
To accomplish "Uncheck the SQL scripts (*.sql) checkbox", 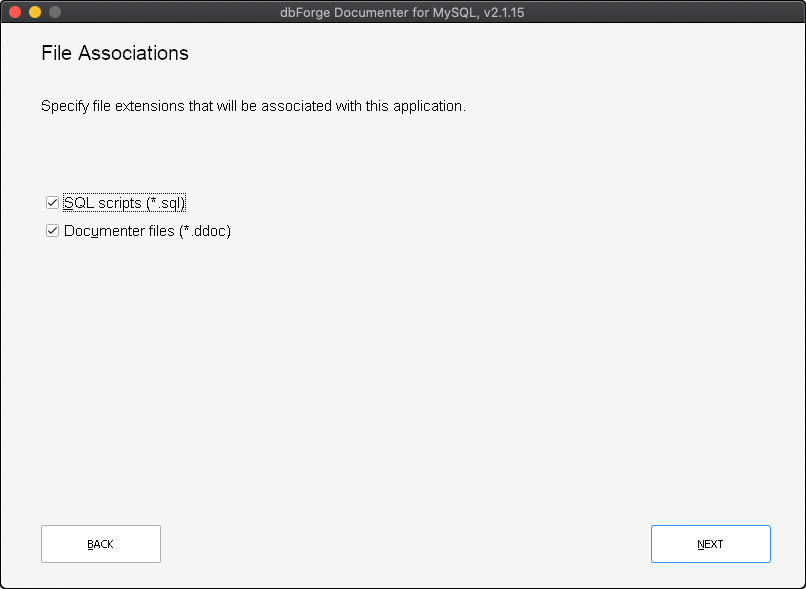I will (52, 203).
